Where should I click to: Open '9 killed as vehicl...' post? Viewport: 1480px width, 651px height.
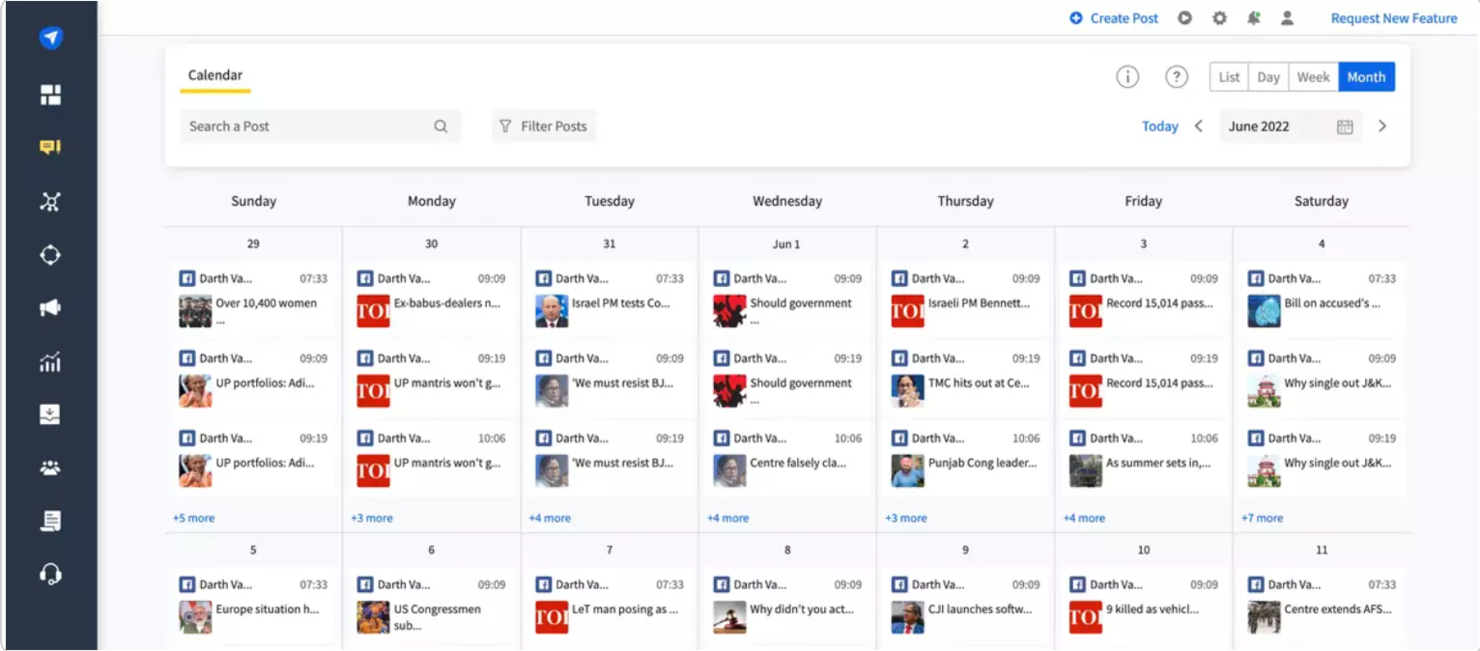click(1143, 605)
